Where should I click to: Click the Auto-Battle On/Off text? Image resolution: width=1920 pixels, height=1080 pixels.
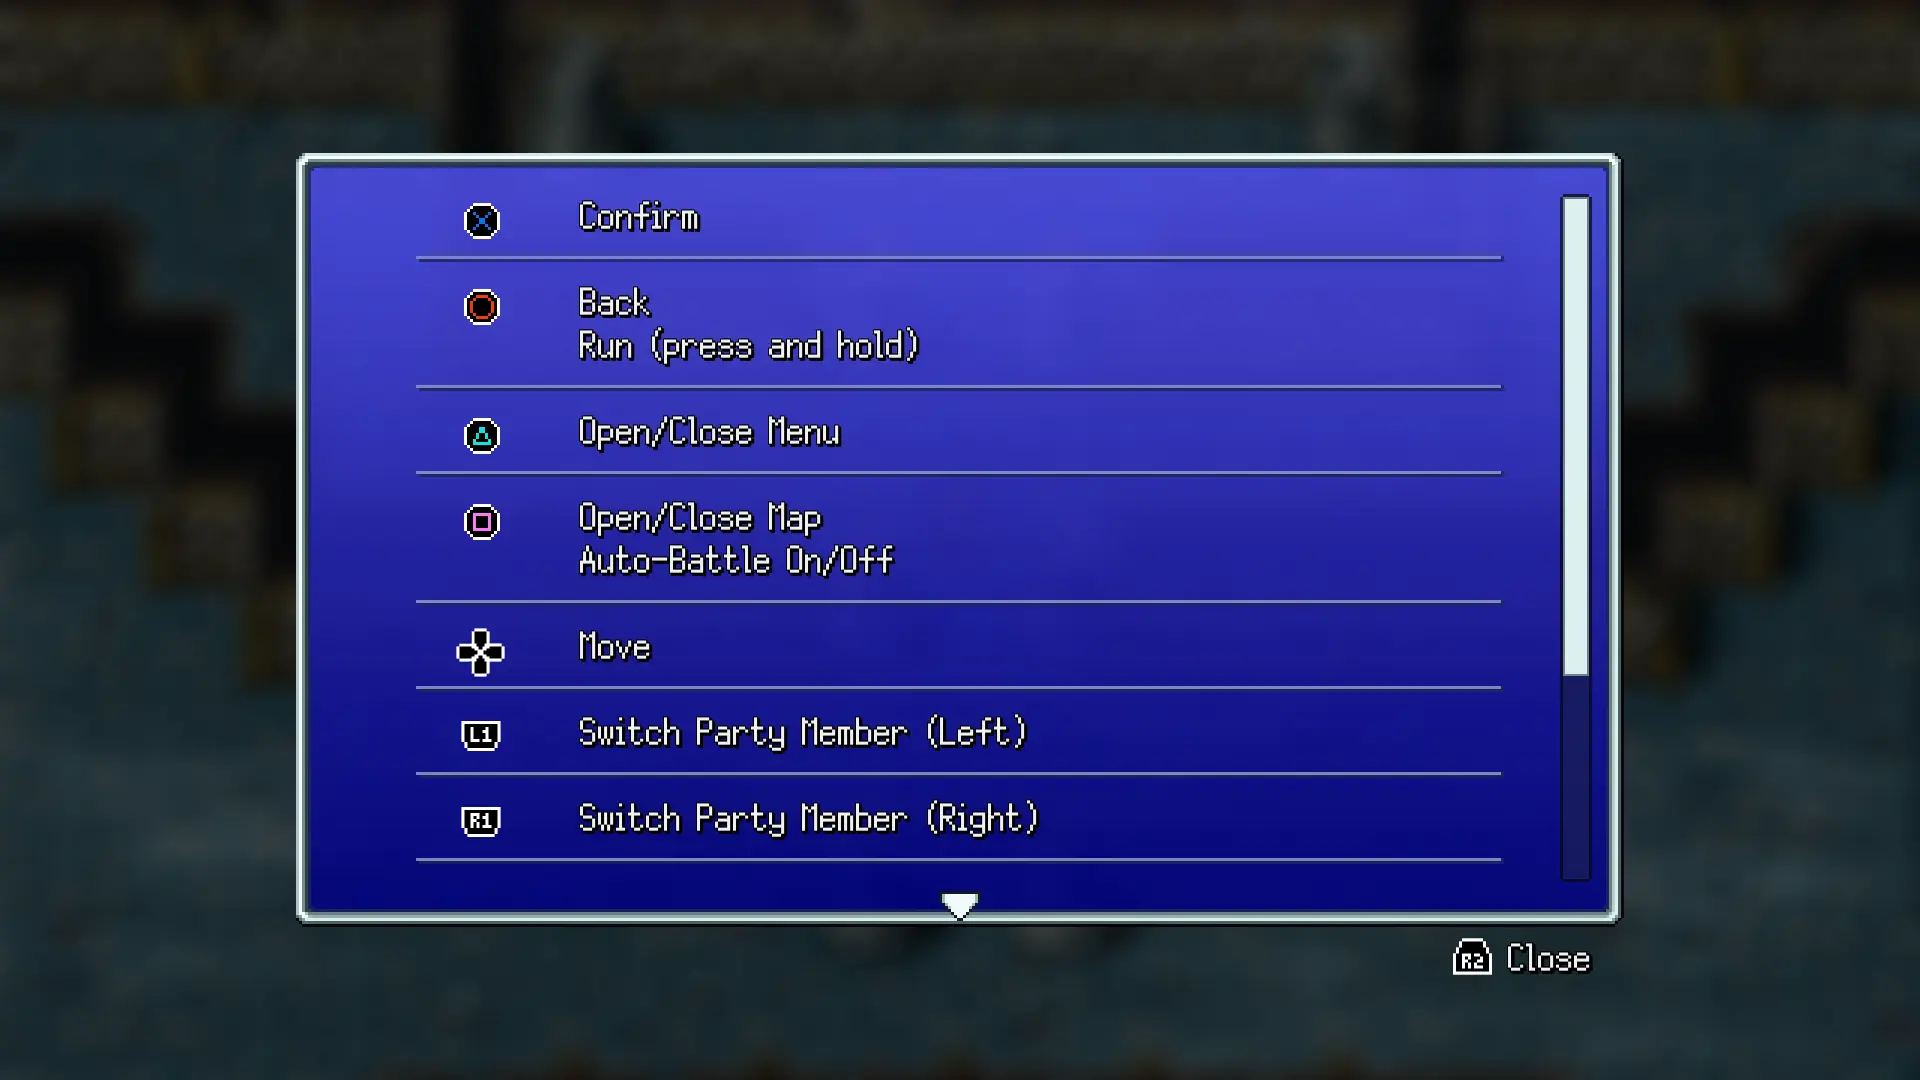click(736, 561)
